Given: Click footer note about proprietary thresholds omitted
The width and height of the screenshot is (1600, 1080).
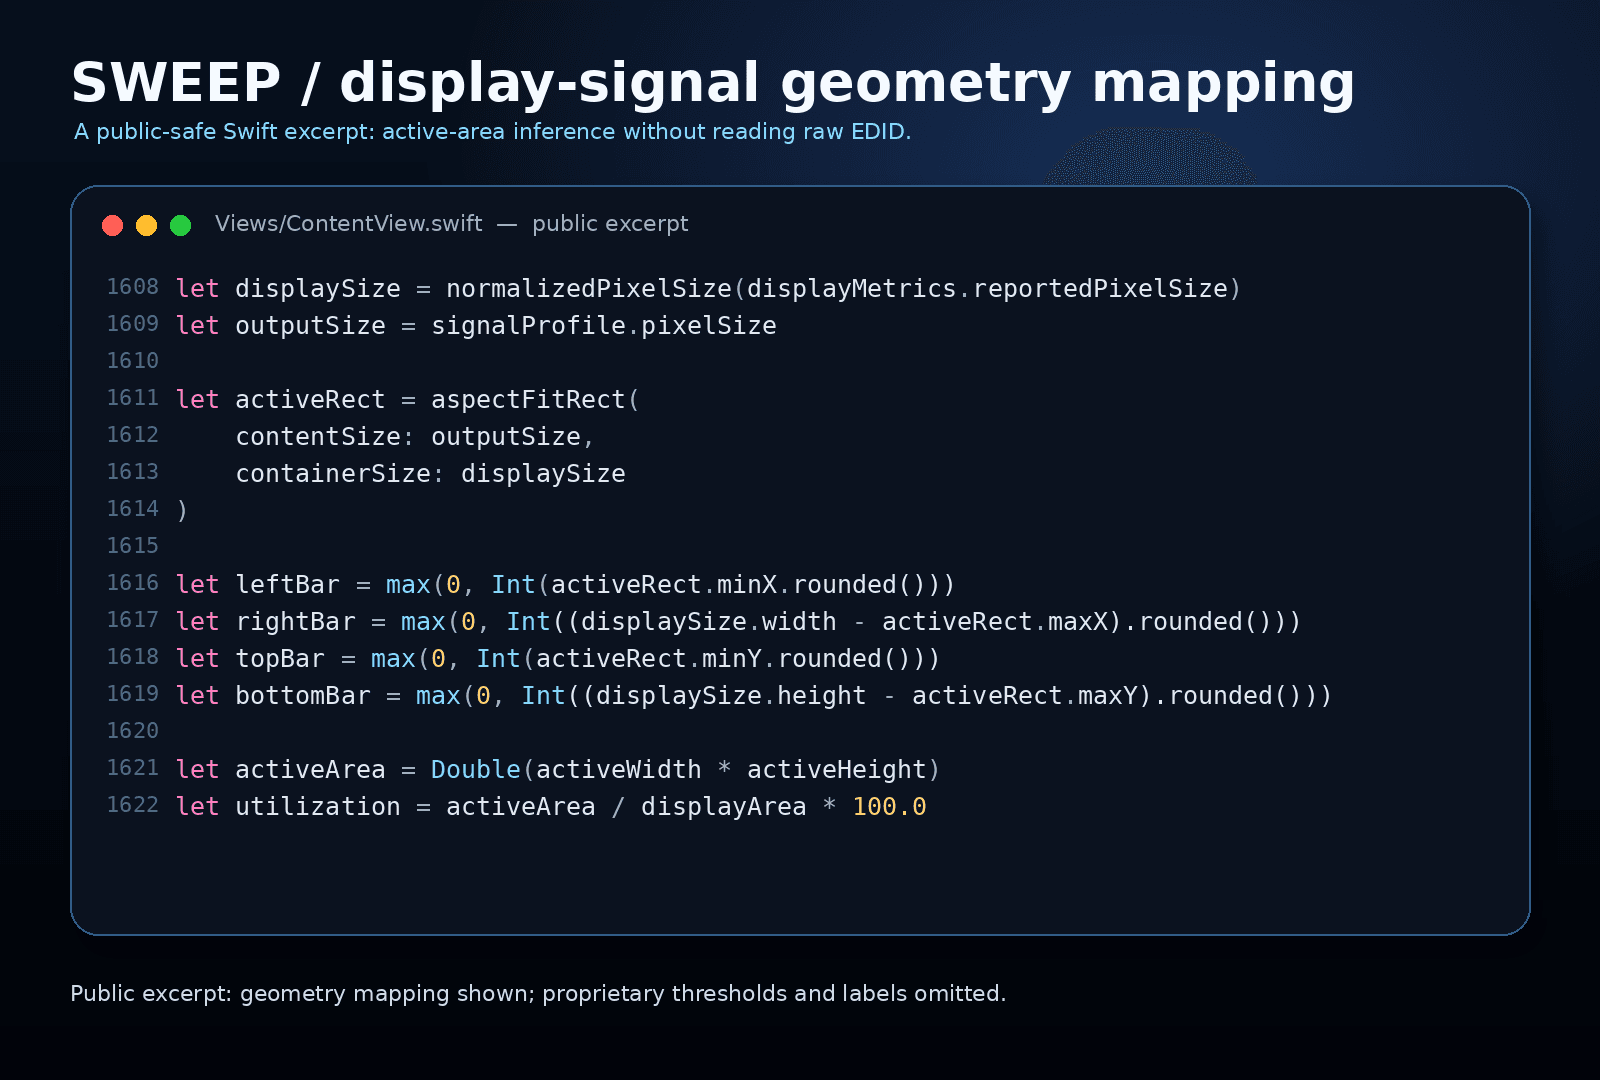Looking at the screenshot, I should [x=538, y=994].
